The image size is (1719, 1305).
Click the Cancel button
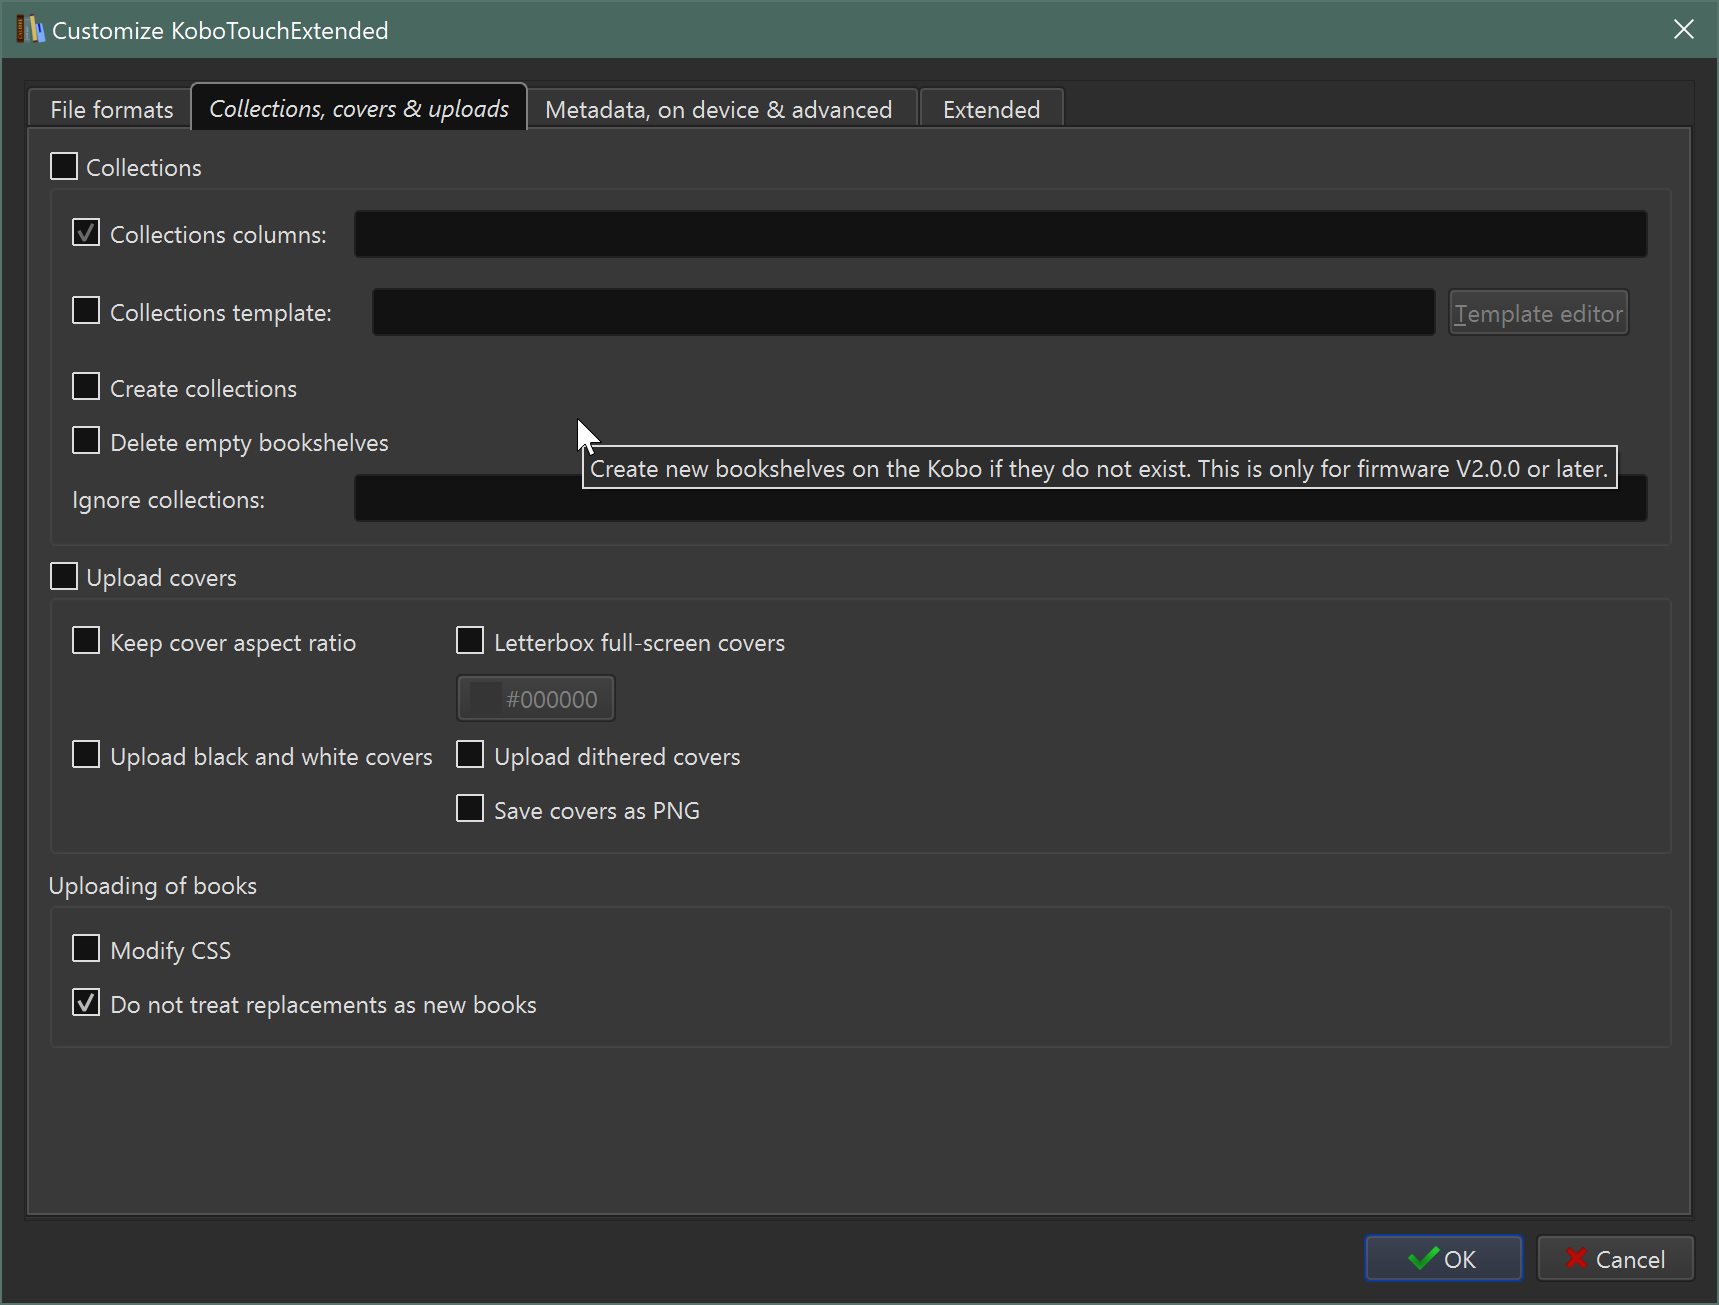click(1615, 1259)
